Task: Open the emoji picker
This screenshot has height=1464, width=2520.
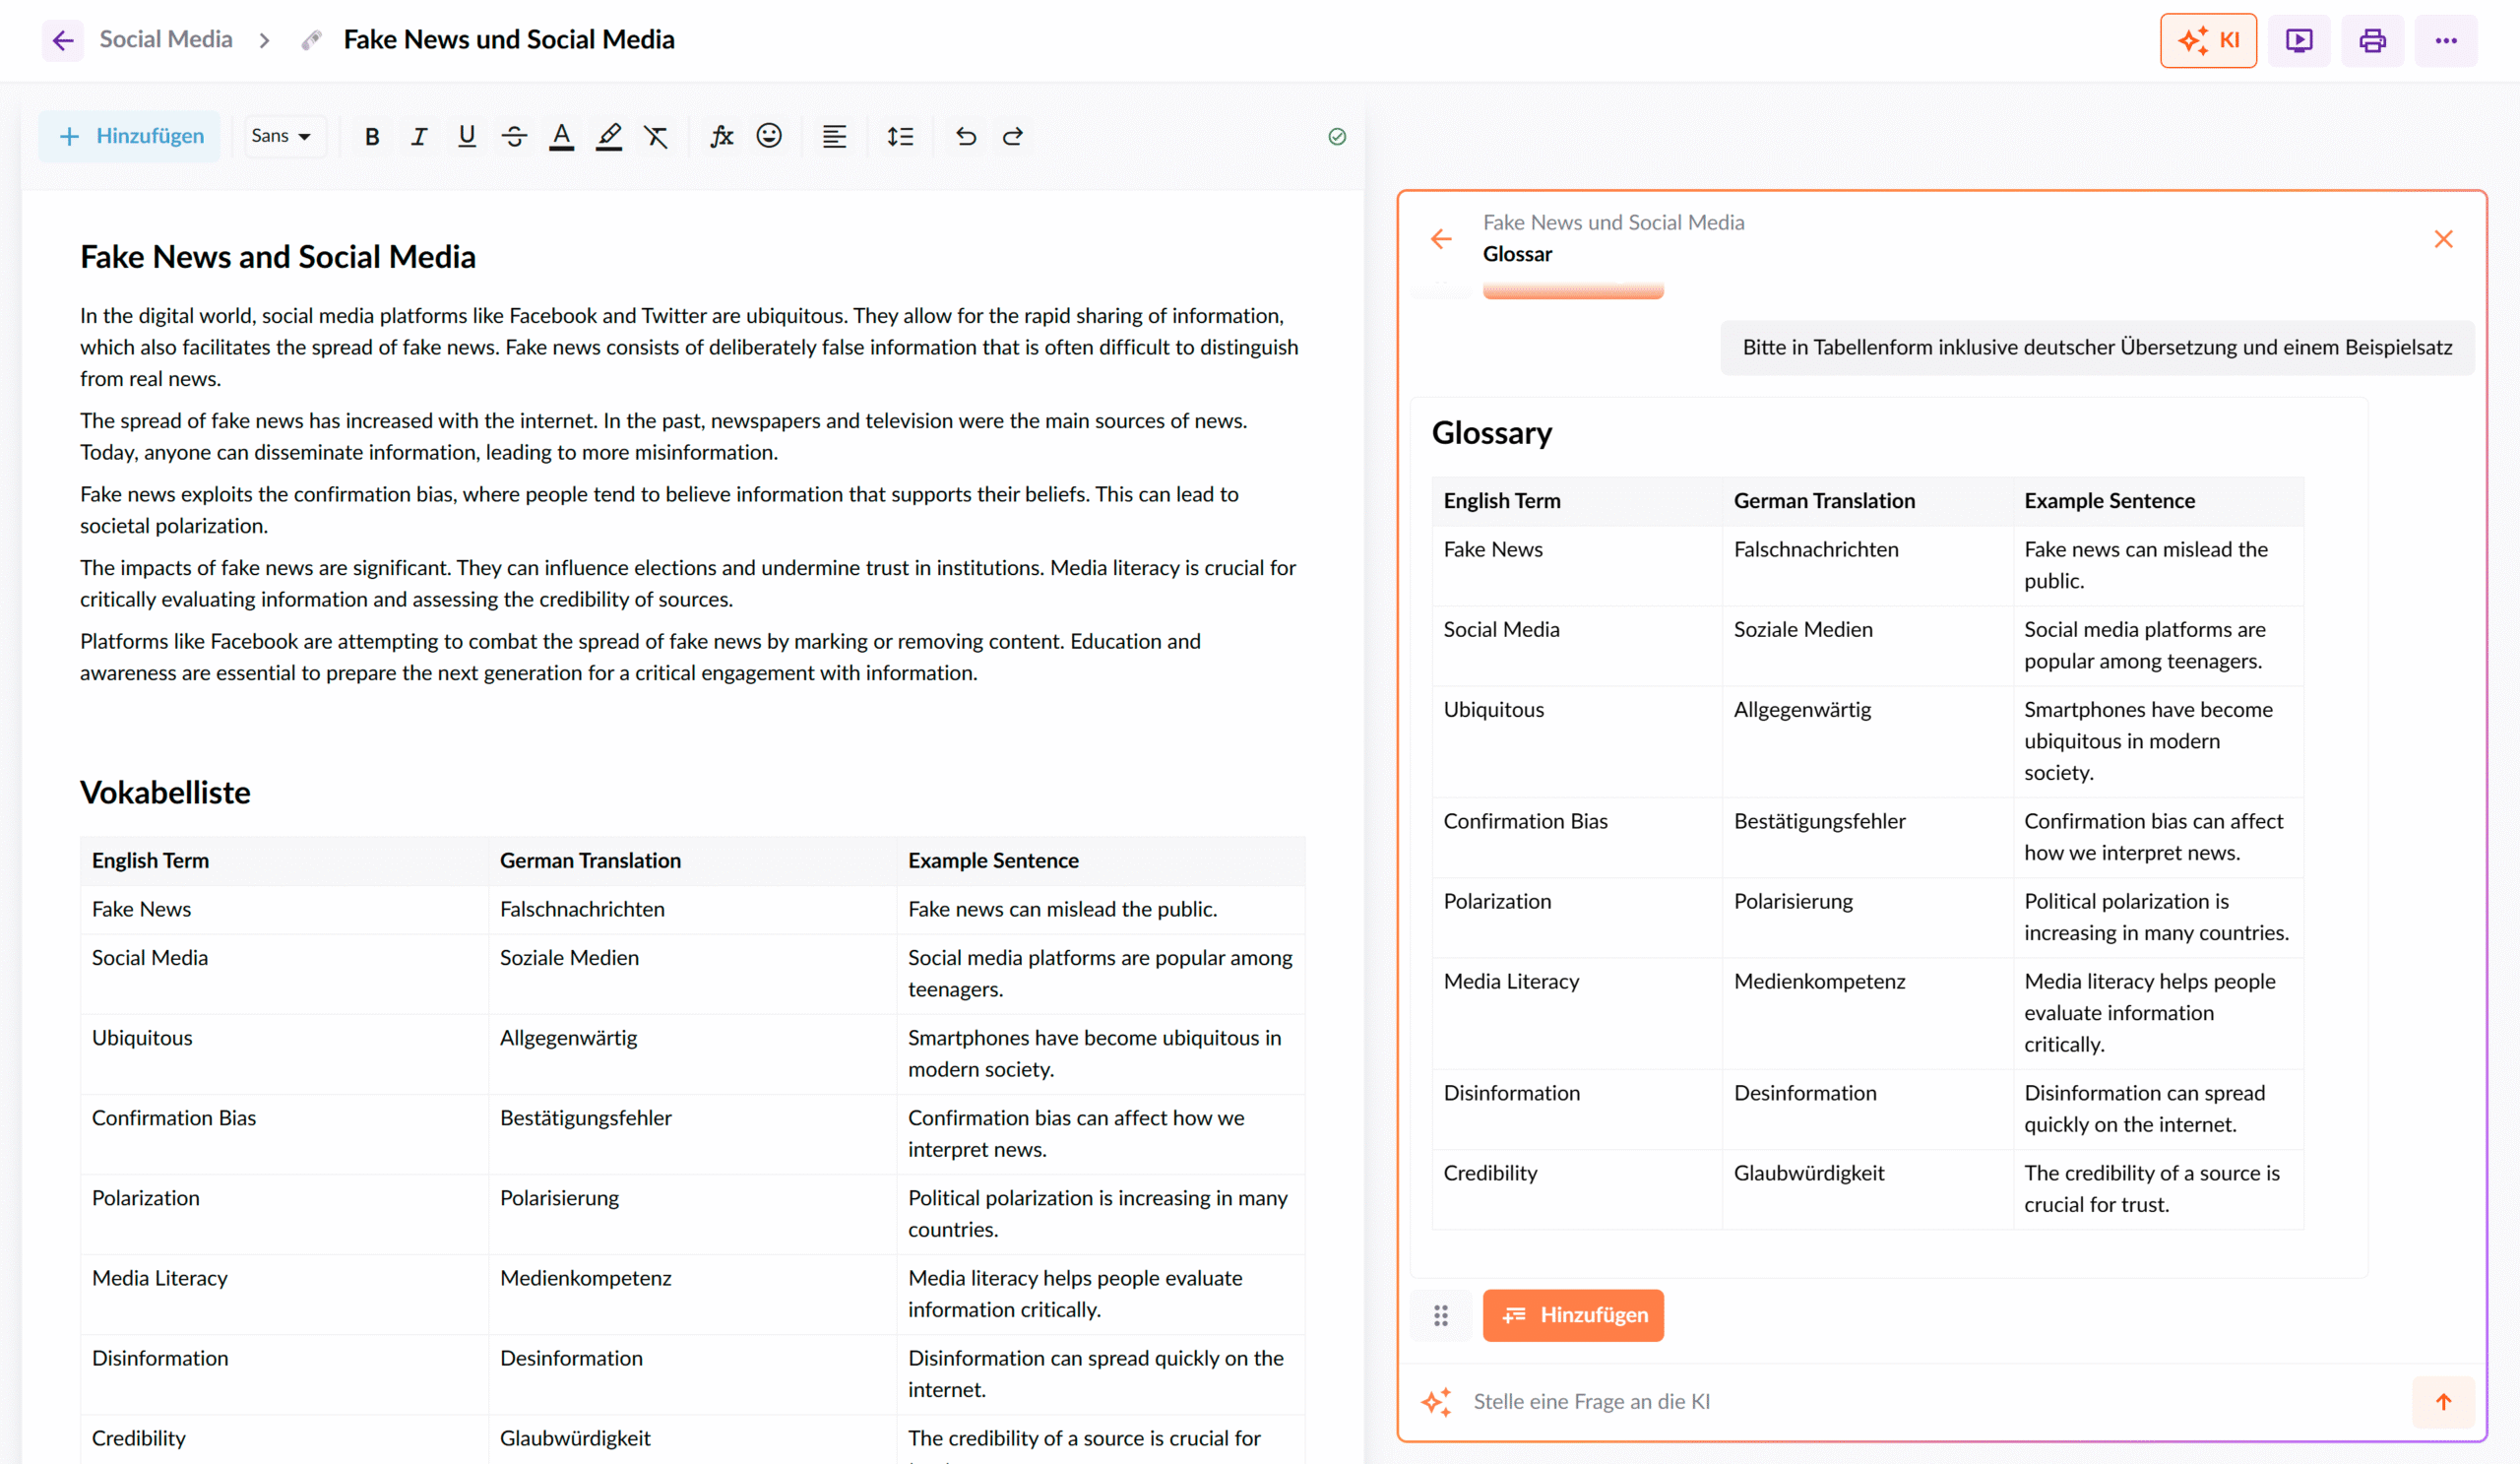Action: pyautogui.click(x=769, y=136)
